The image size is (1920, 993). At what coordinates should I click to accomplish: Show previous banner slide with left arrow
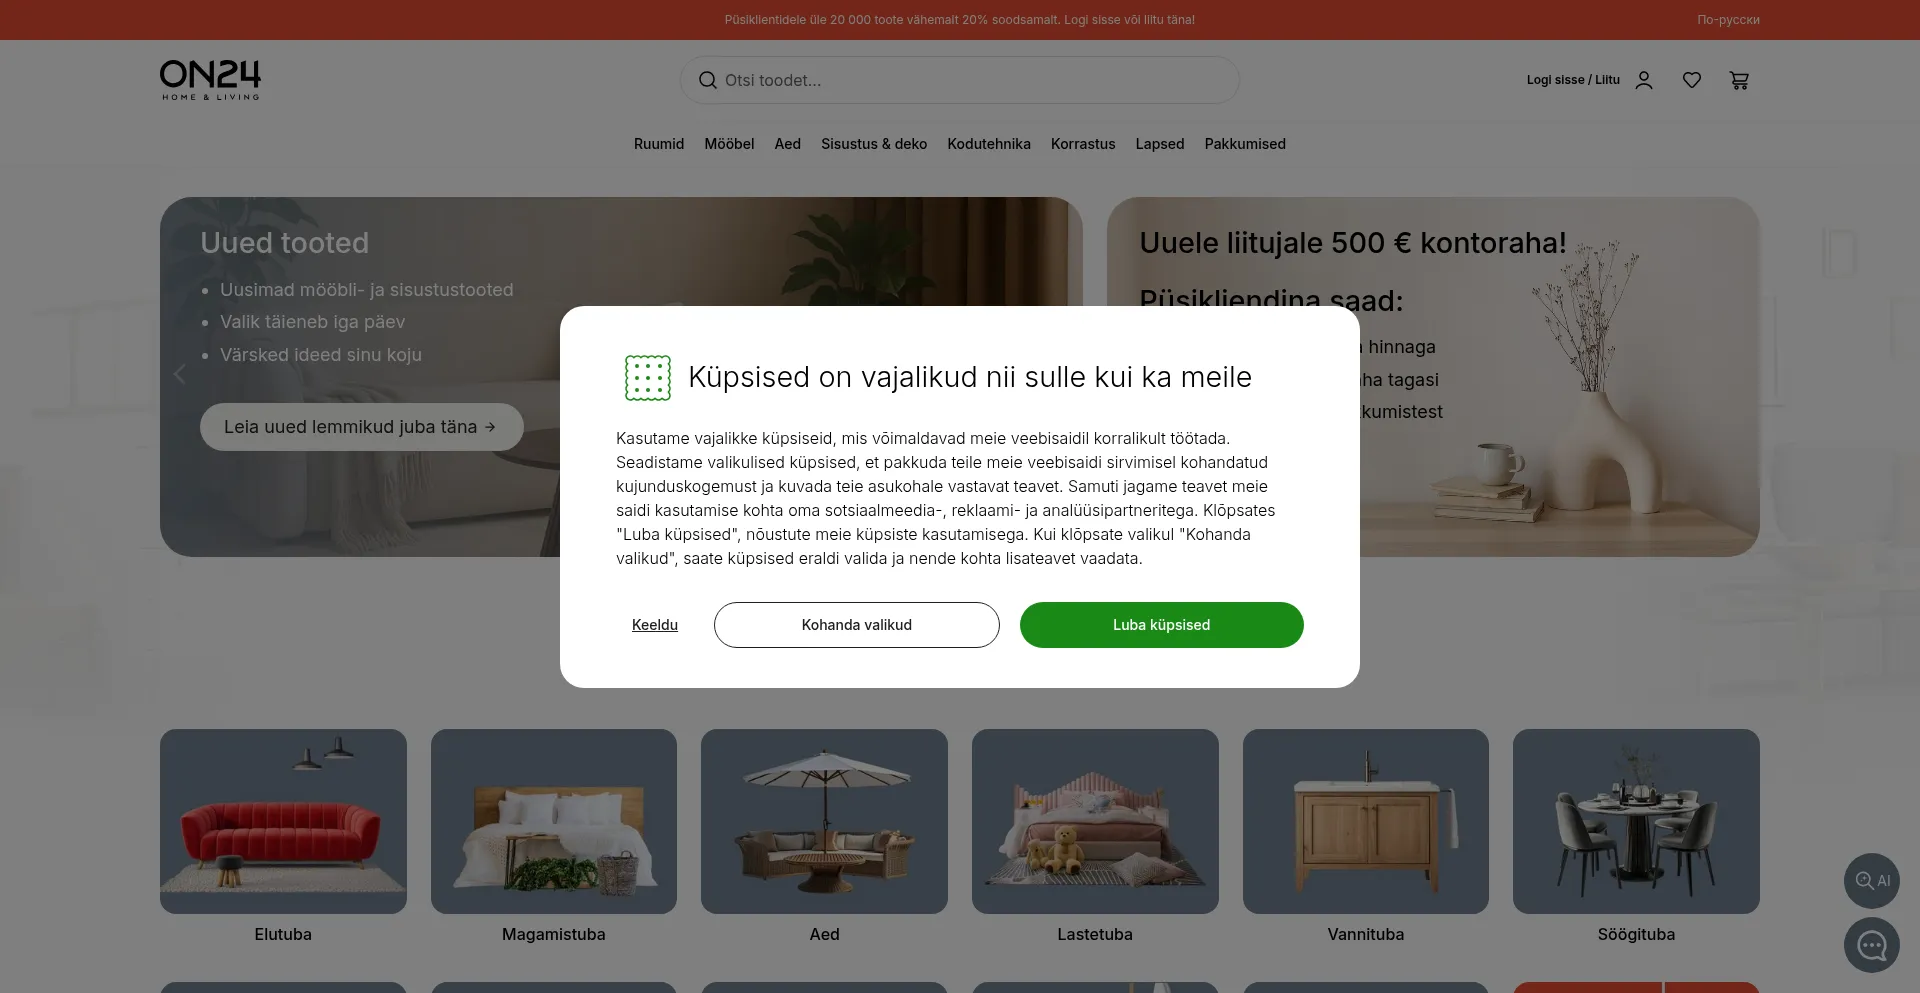pyautogui.click(x=180, y=374)
